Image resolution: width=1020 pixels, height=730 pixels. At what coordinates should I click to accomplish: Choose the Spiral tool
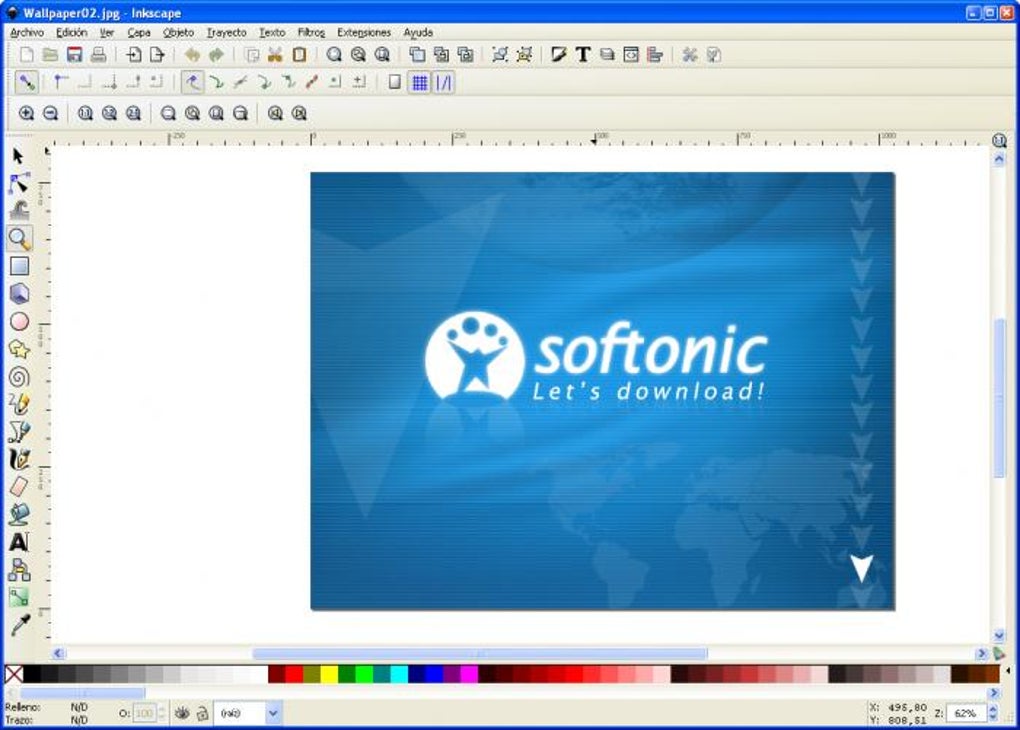(x=20, y=377)
